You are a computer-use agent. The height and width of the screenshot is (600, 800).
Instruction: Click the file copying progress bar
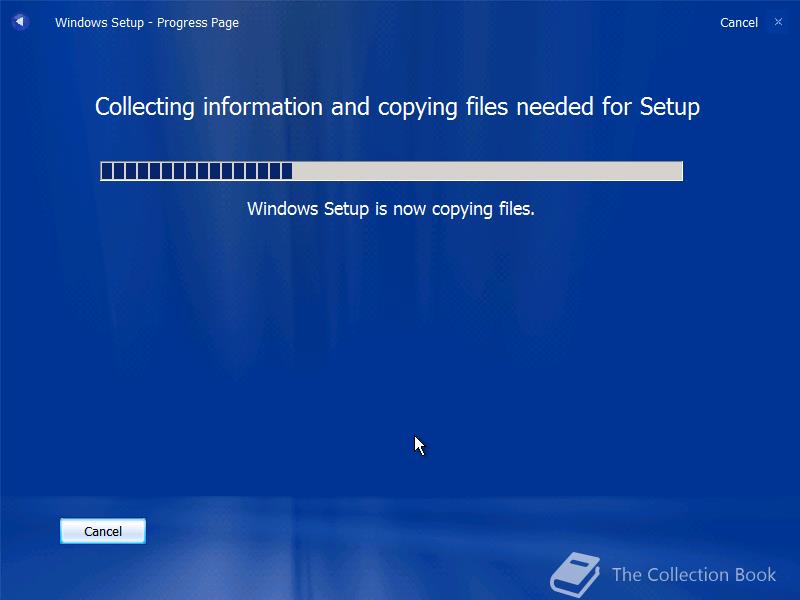391,171
